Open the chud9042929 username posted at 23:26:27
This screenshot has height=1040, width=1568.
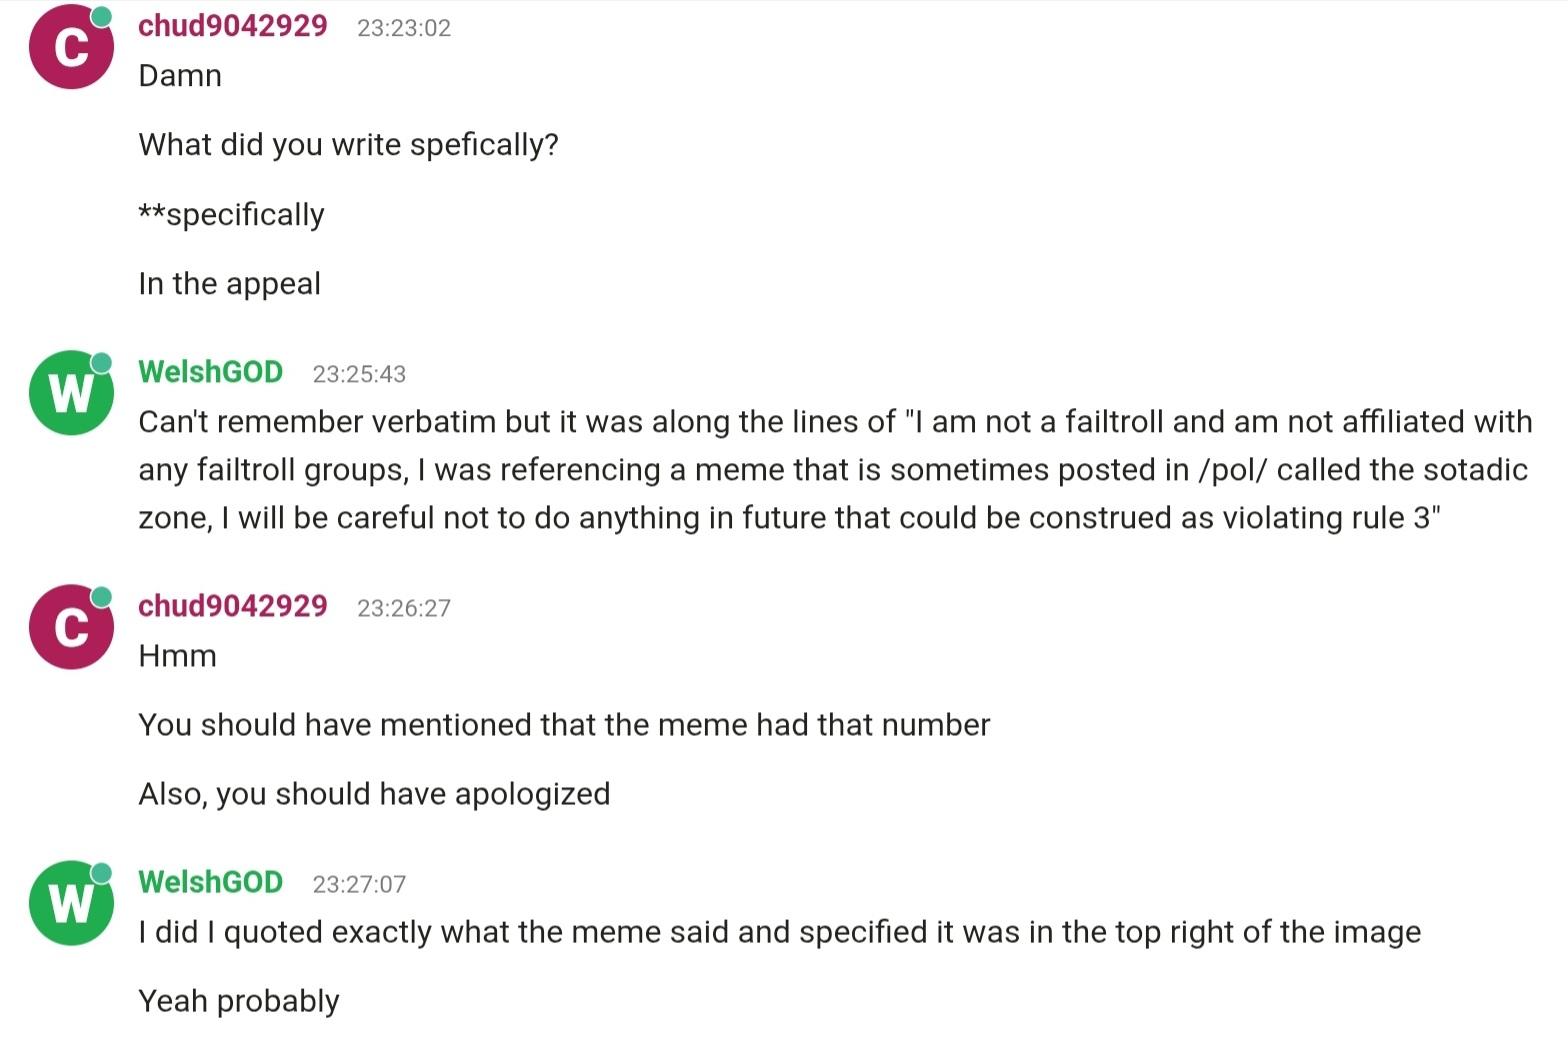(x=232, y=606)
